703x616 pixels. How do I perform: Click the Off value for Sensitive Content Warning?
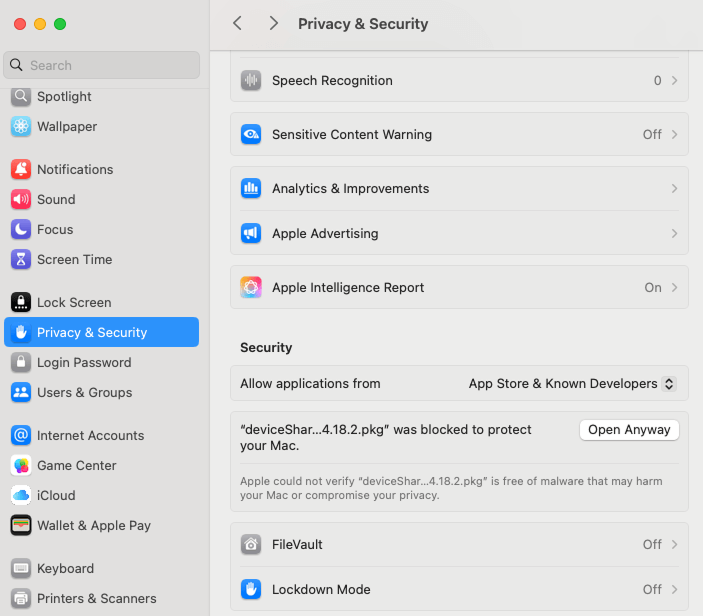(652, 134)
